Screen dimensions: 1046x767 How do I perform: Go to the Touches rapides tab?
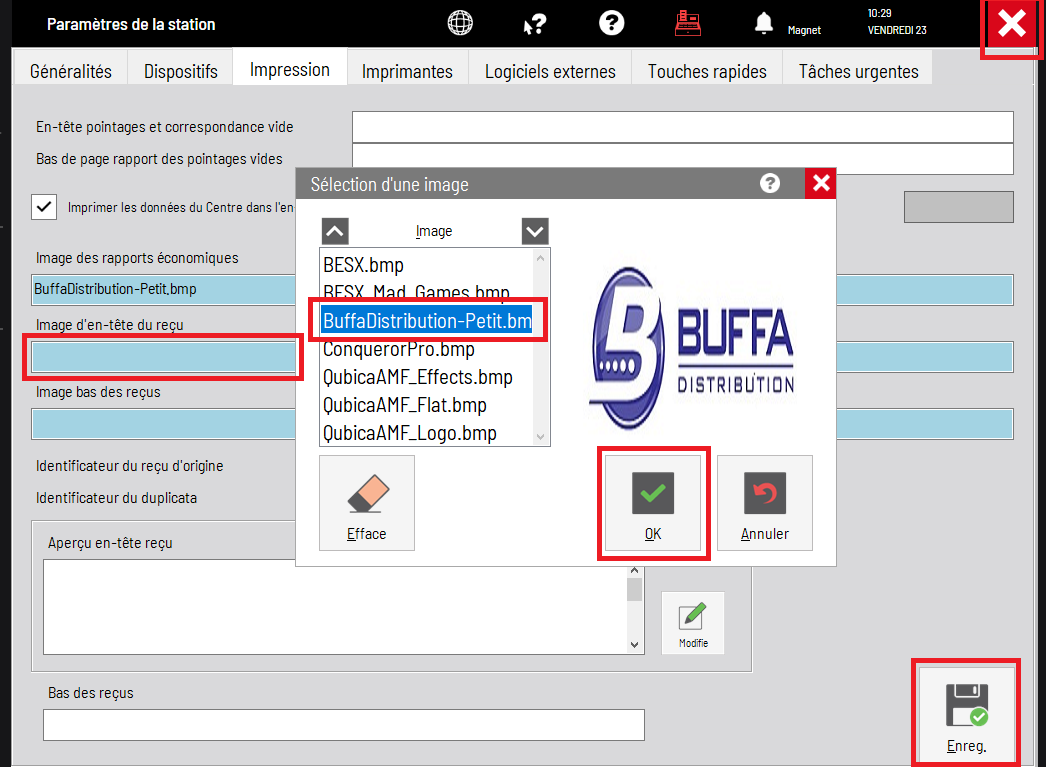click(707, 71)
